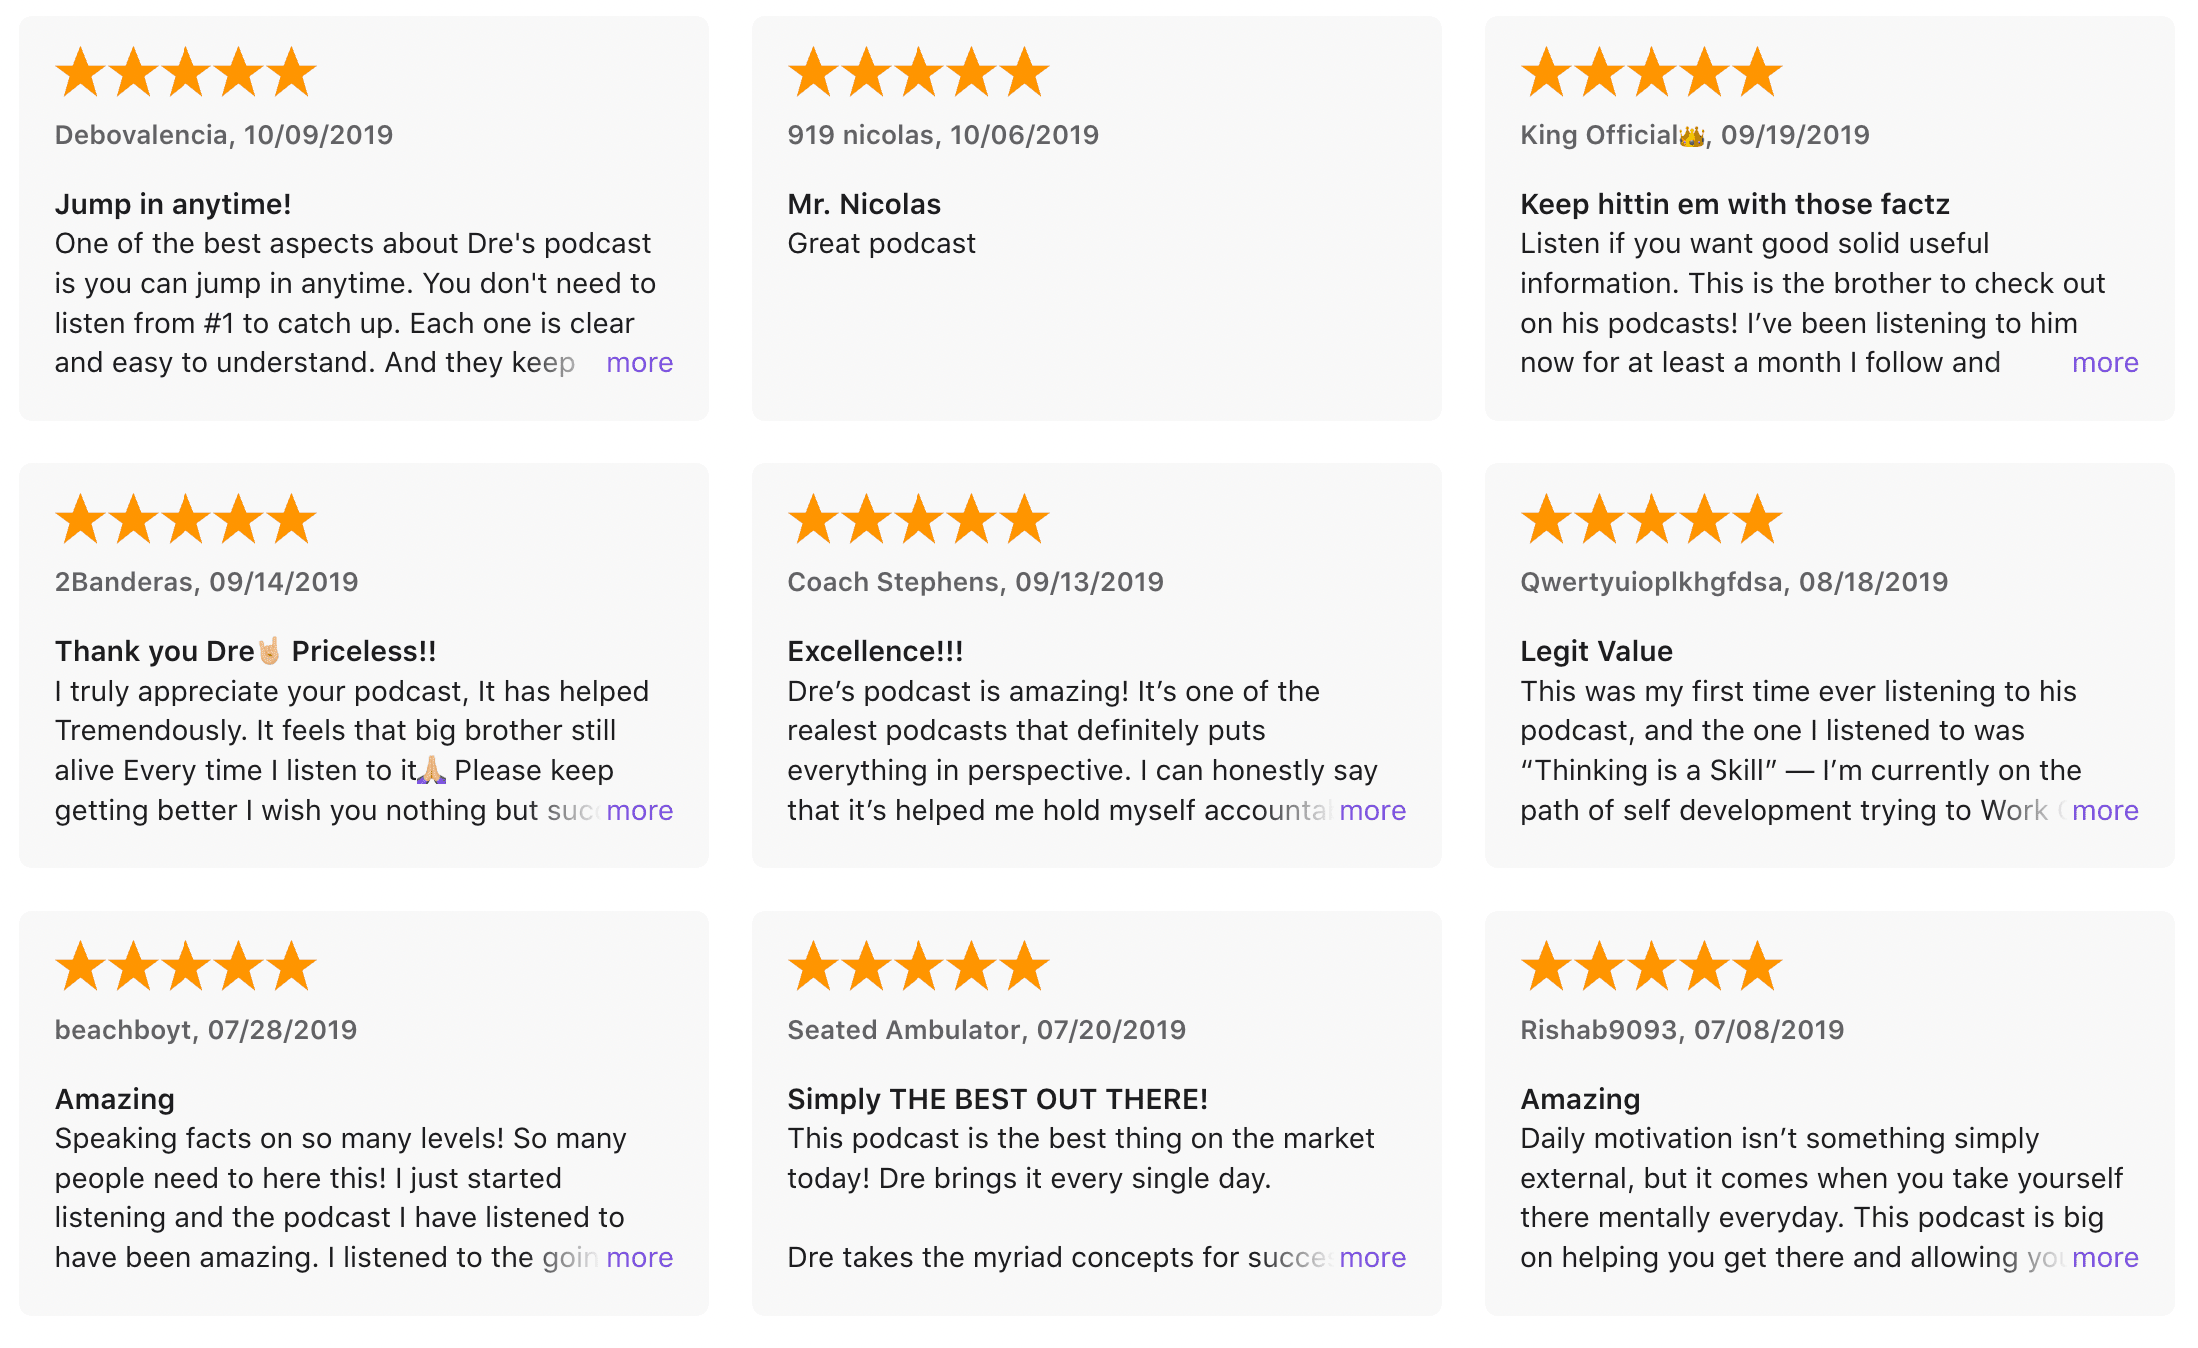The width and height of the screenshot is (2198, 1348).
Task: Click the "Mr. Nicolas" review title
Action: tap(864, 204)
